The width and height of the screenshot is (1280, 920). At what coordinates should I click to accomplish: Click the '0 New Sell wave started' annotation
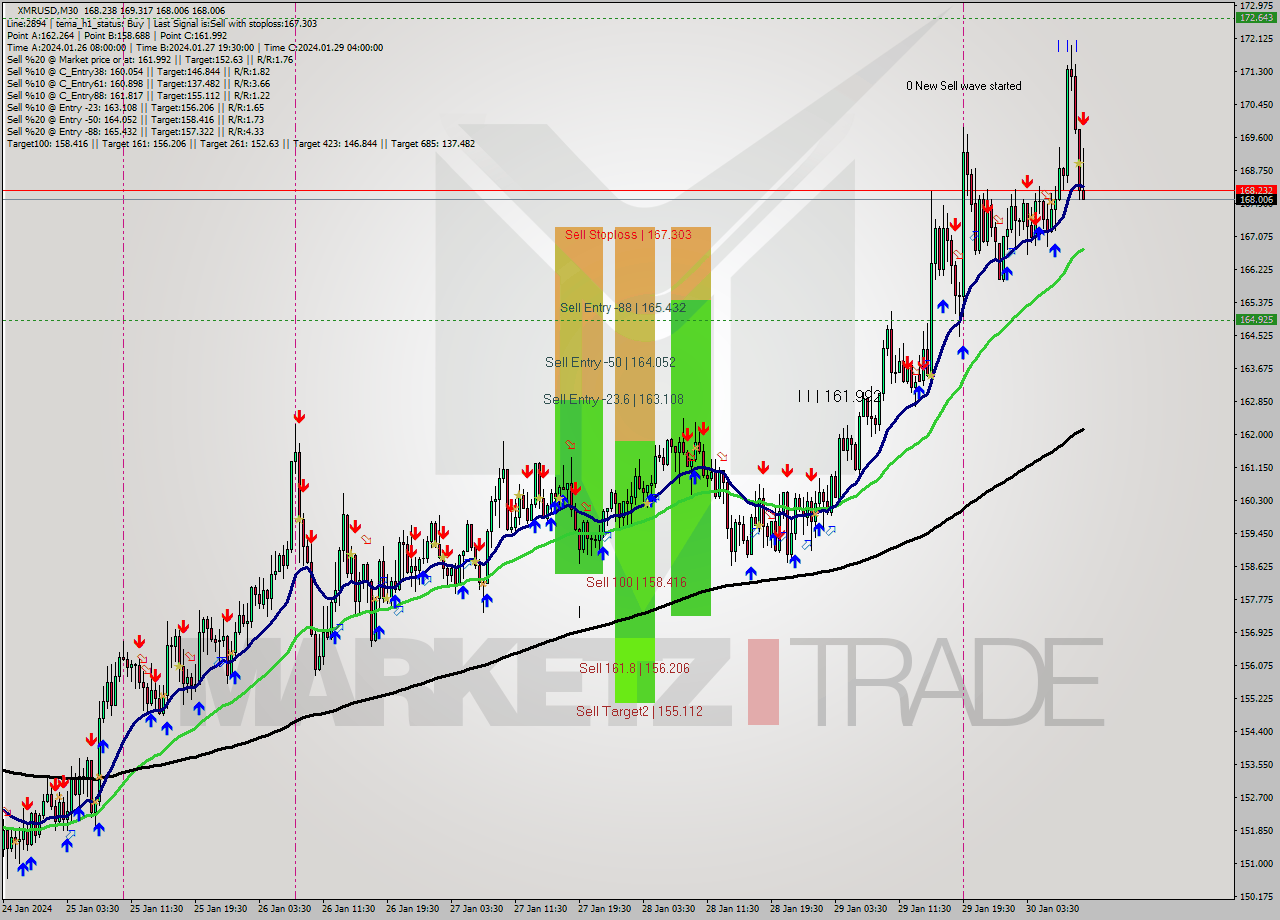tap(964, 86)
